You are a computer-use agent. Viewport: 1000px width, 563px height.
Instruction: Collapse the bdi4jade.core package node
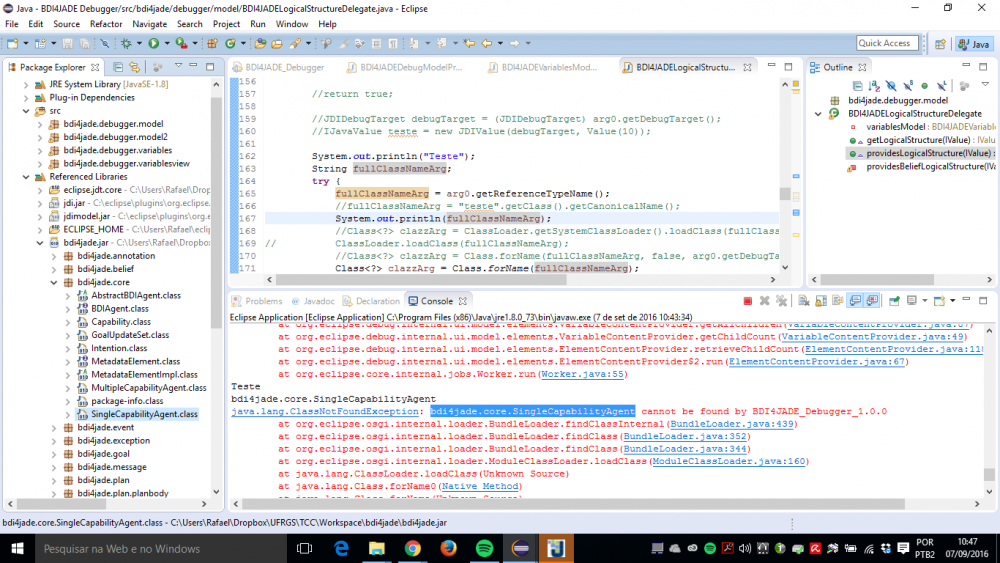pyautogui.click(x=54, y=282)
